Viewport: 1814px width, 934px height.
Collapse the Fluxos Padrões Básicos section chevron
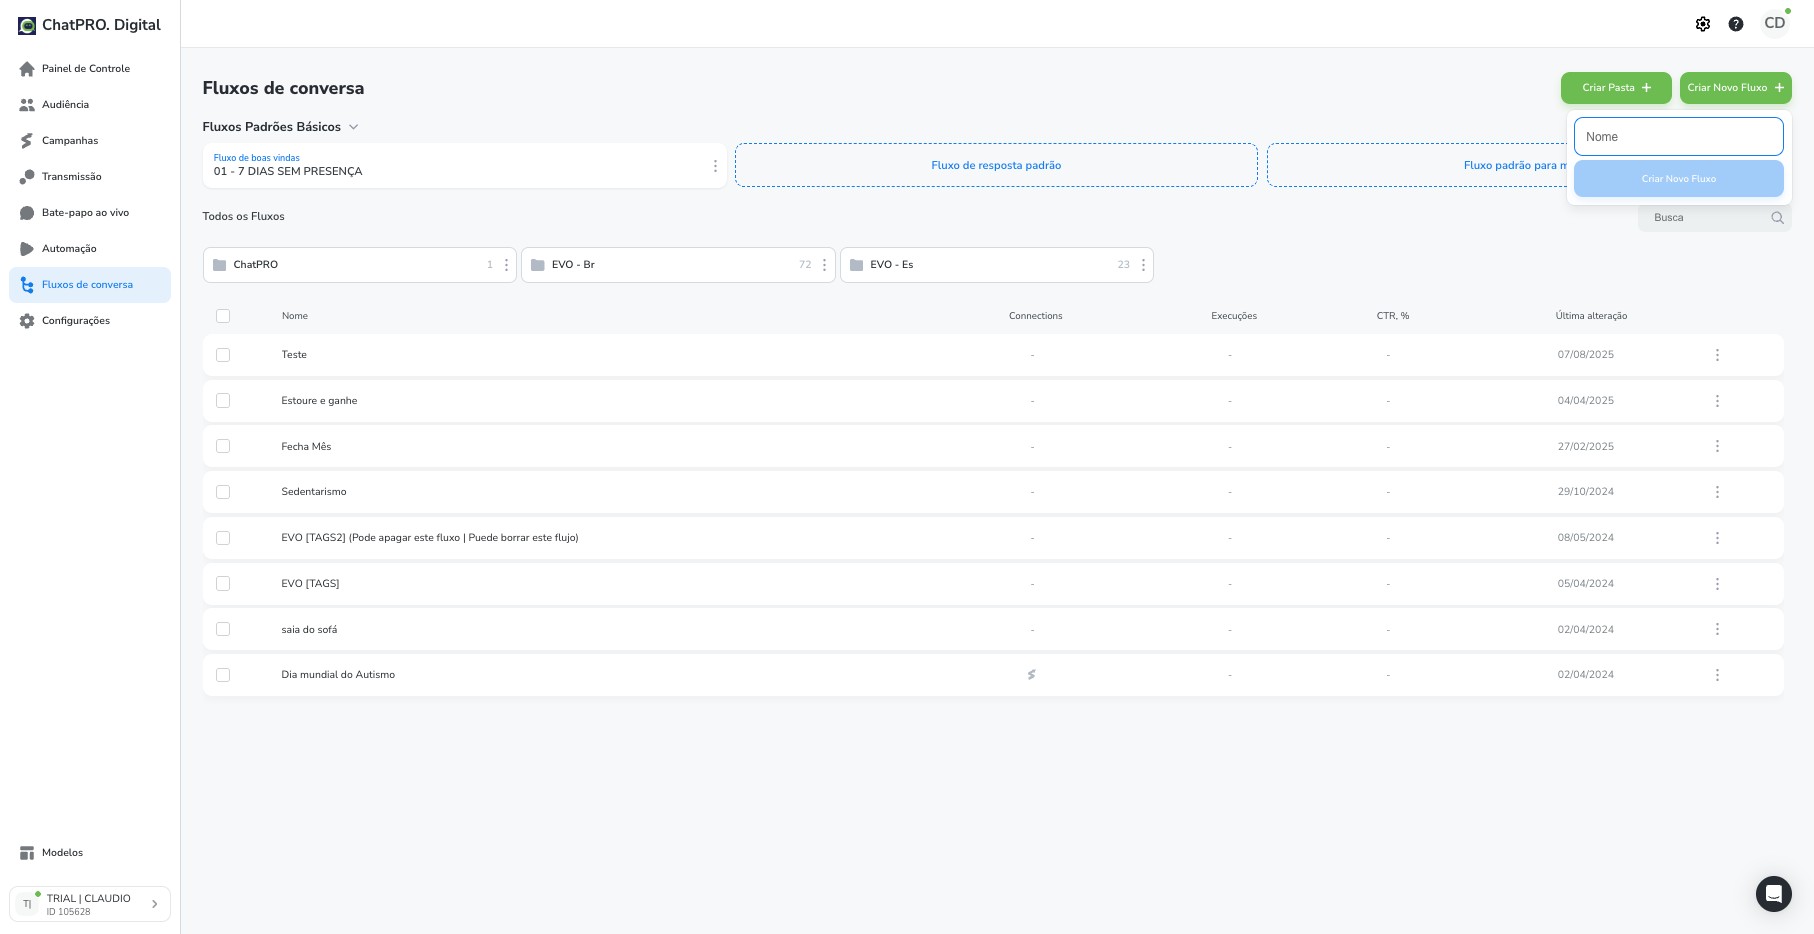click(x=353, y=127)
